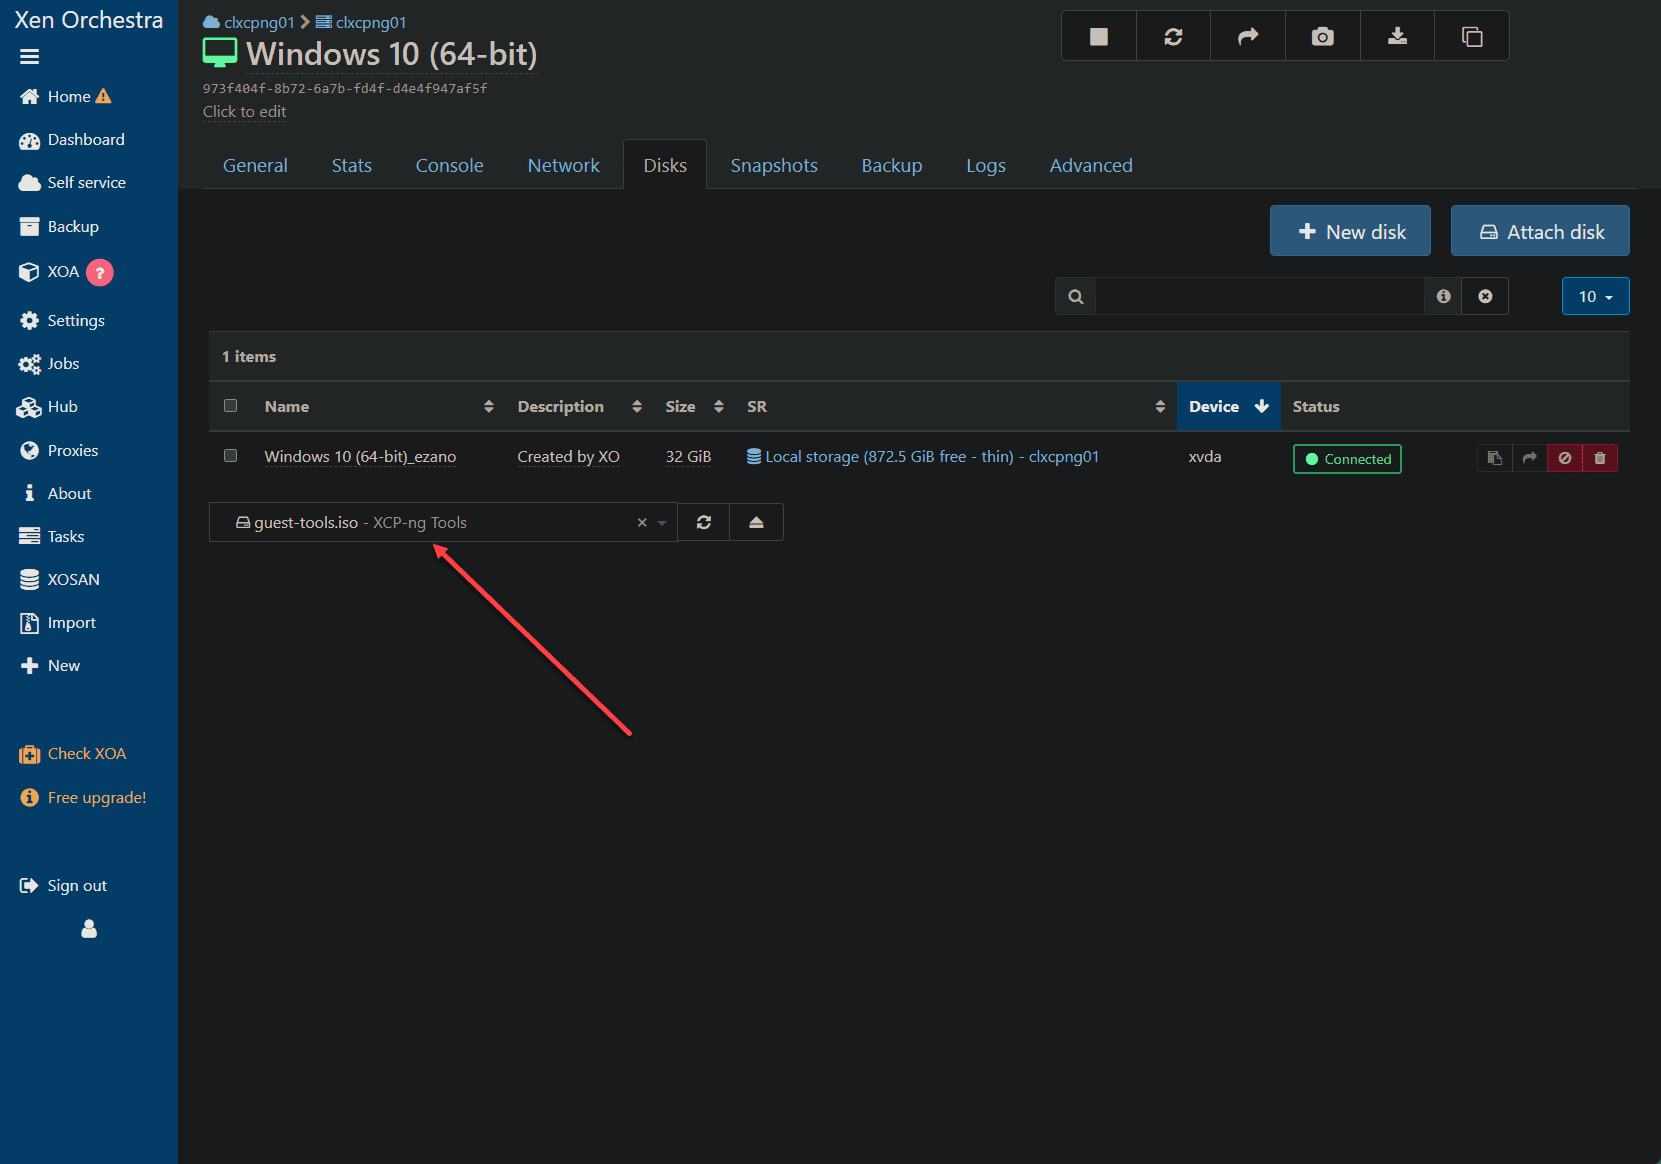Copy the VM using the duplicate icon
This screenshot has width=1661, height=1164.
point(1472,37)
